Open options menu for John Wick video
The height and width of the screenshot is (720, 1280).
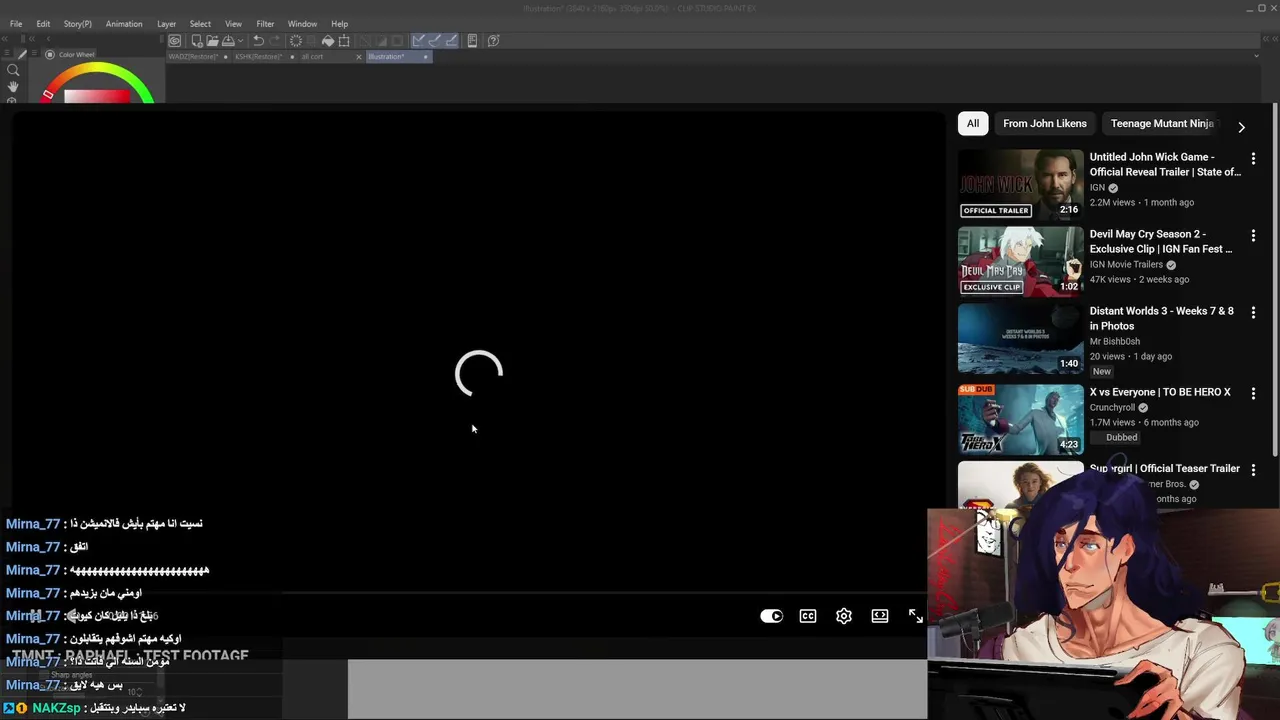pos(1253,159)
